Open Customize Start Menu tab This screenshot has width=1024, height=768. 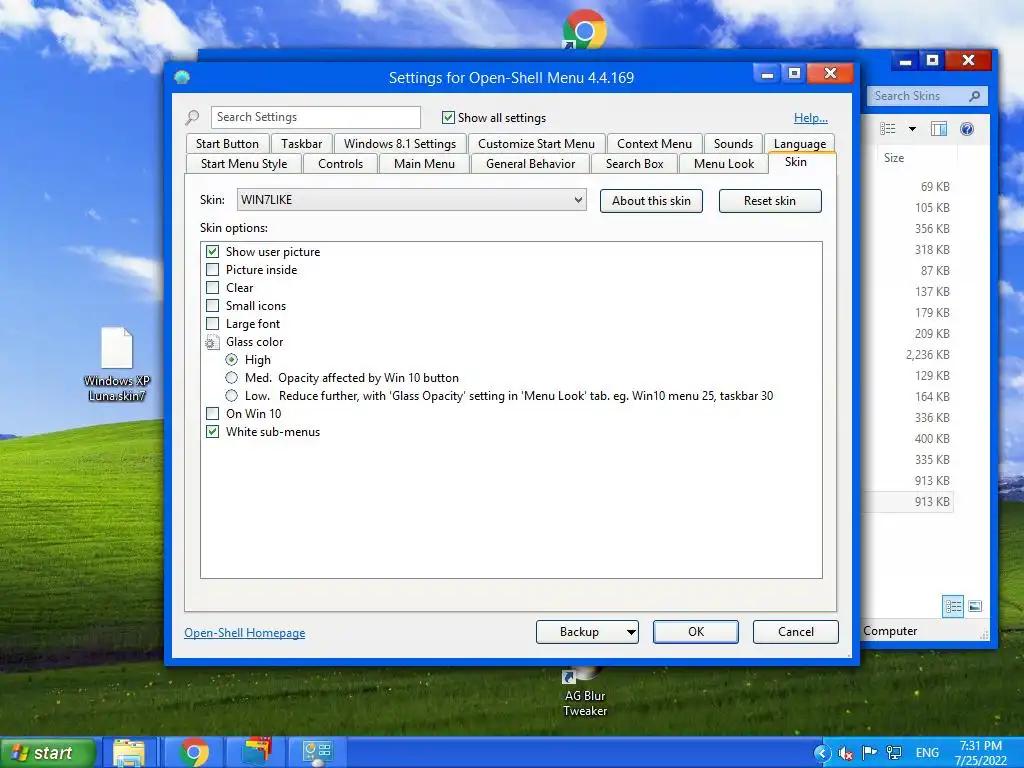coord(536,144)
